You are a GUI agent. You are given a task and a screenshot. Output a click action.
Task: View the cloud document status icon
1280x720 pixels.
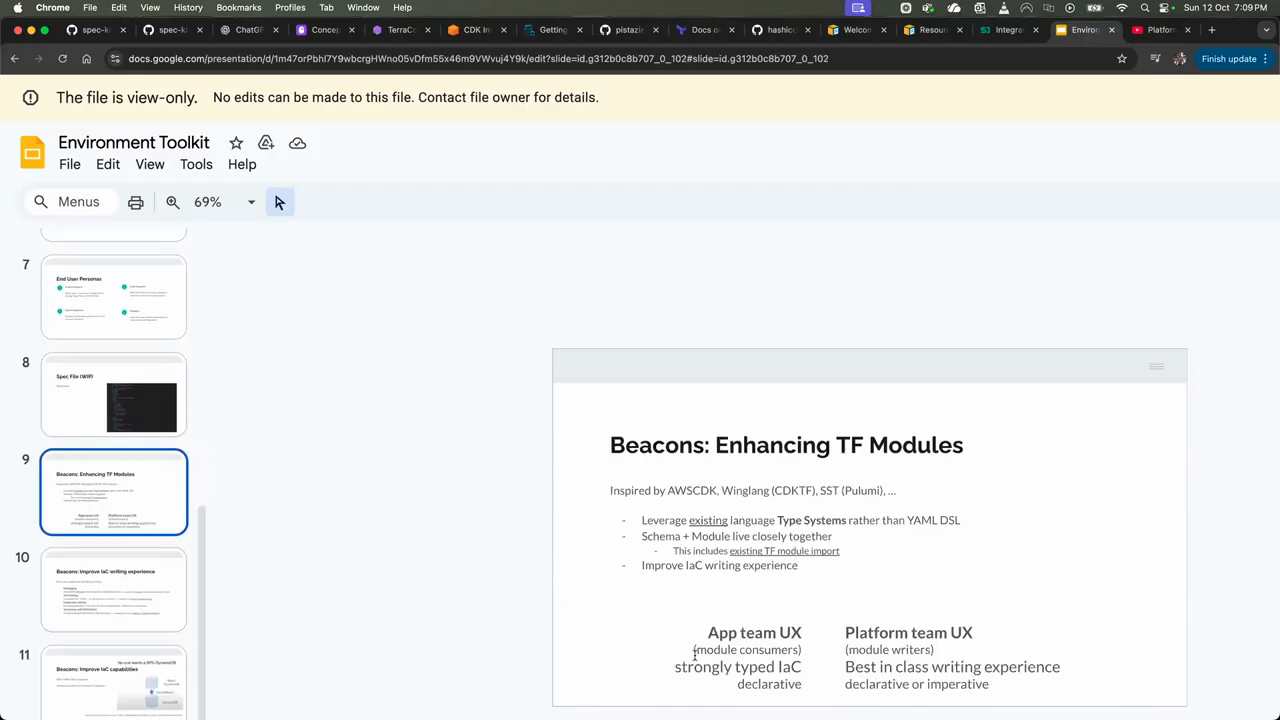(297, 143)
